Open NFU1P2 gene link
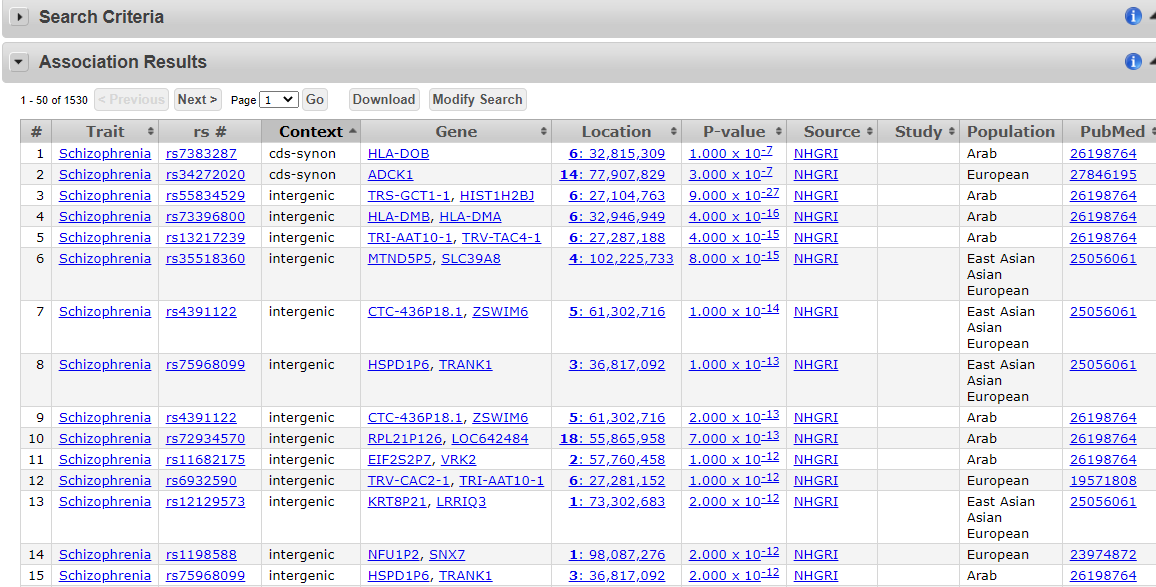 pos(394,555)
